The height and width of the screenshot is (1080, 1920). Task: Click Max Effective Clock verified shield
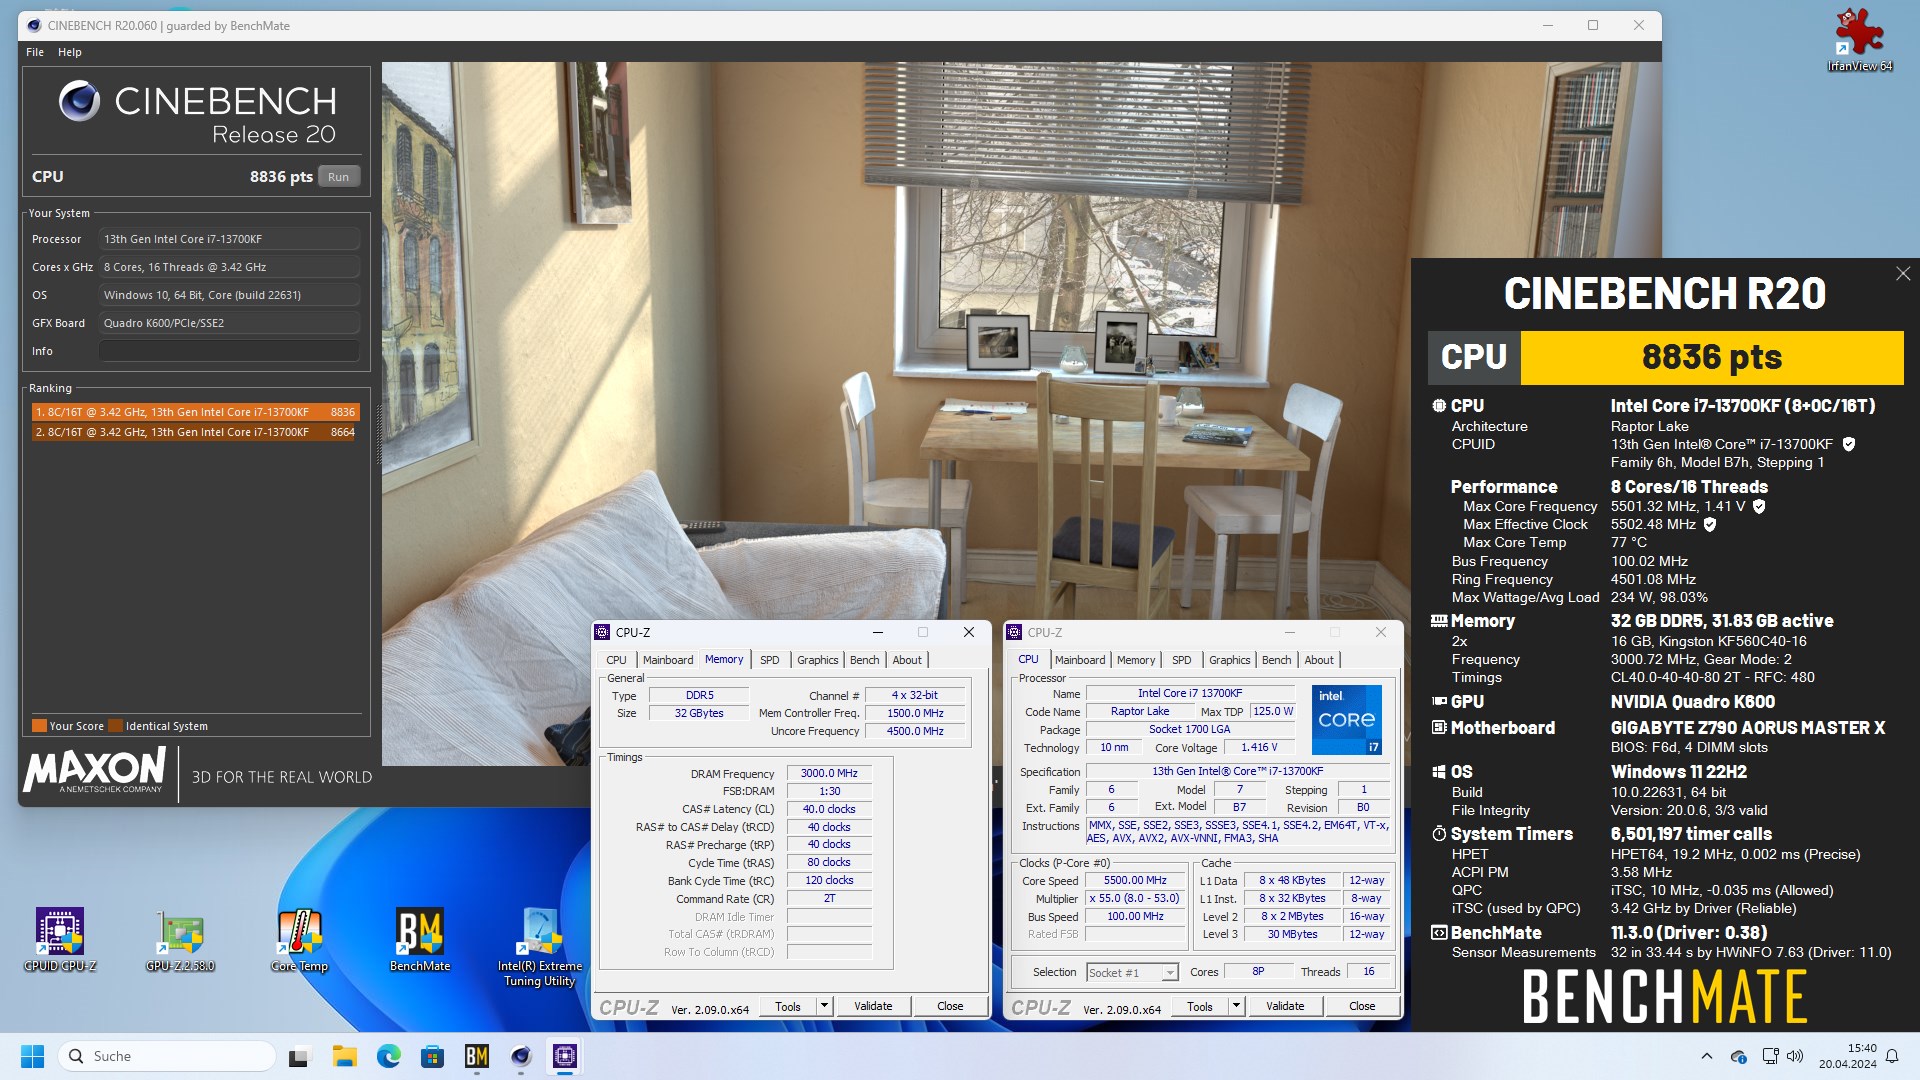pyautogui.click(x=1710, y=524)
